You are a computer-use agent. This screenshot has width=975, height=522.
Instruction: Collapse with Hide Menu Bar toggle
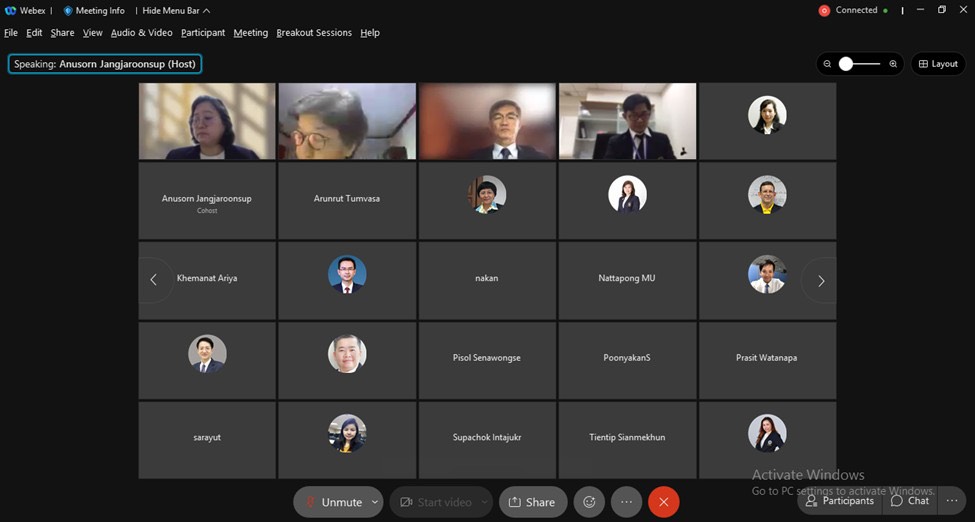(x=171, y=11)
